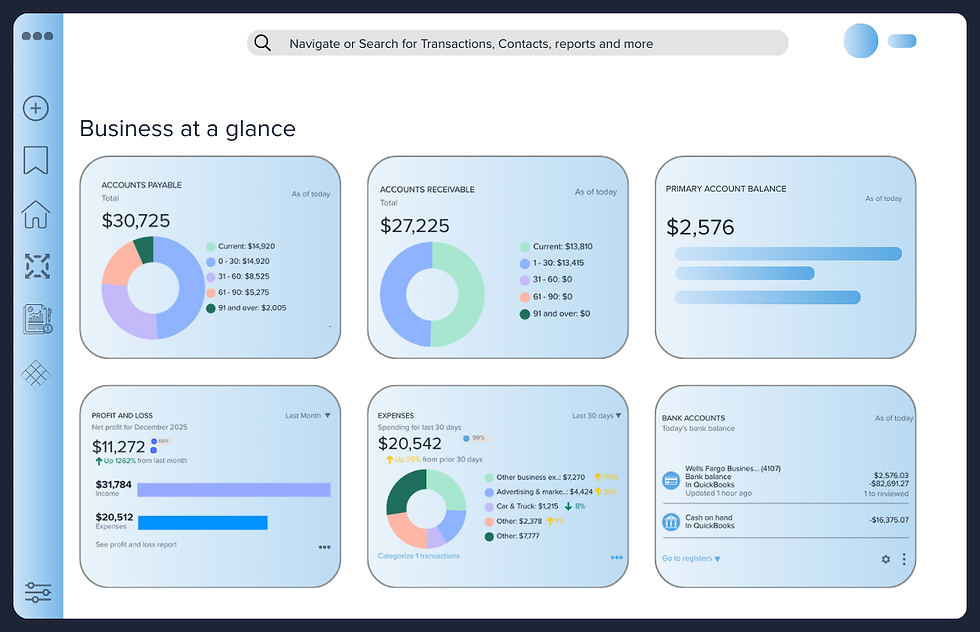This screenshot has width=980, height=632.
Task: Click the plus create-new icon in sidebar
Action: pyautogui.click(x=36, y=108)
